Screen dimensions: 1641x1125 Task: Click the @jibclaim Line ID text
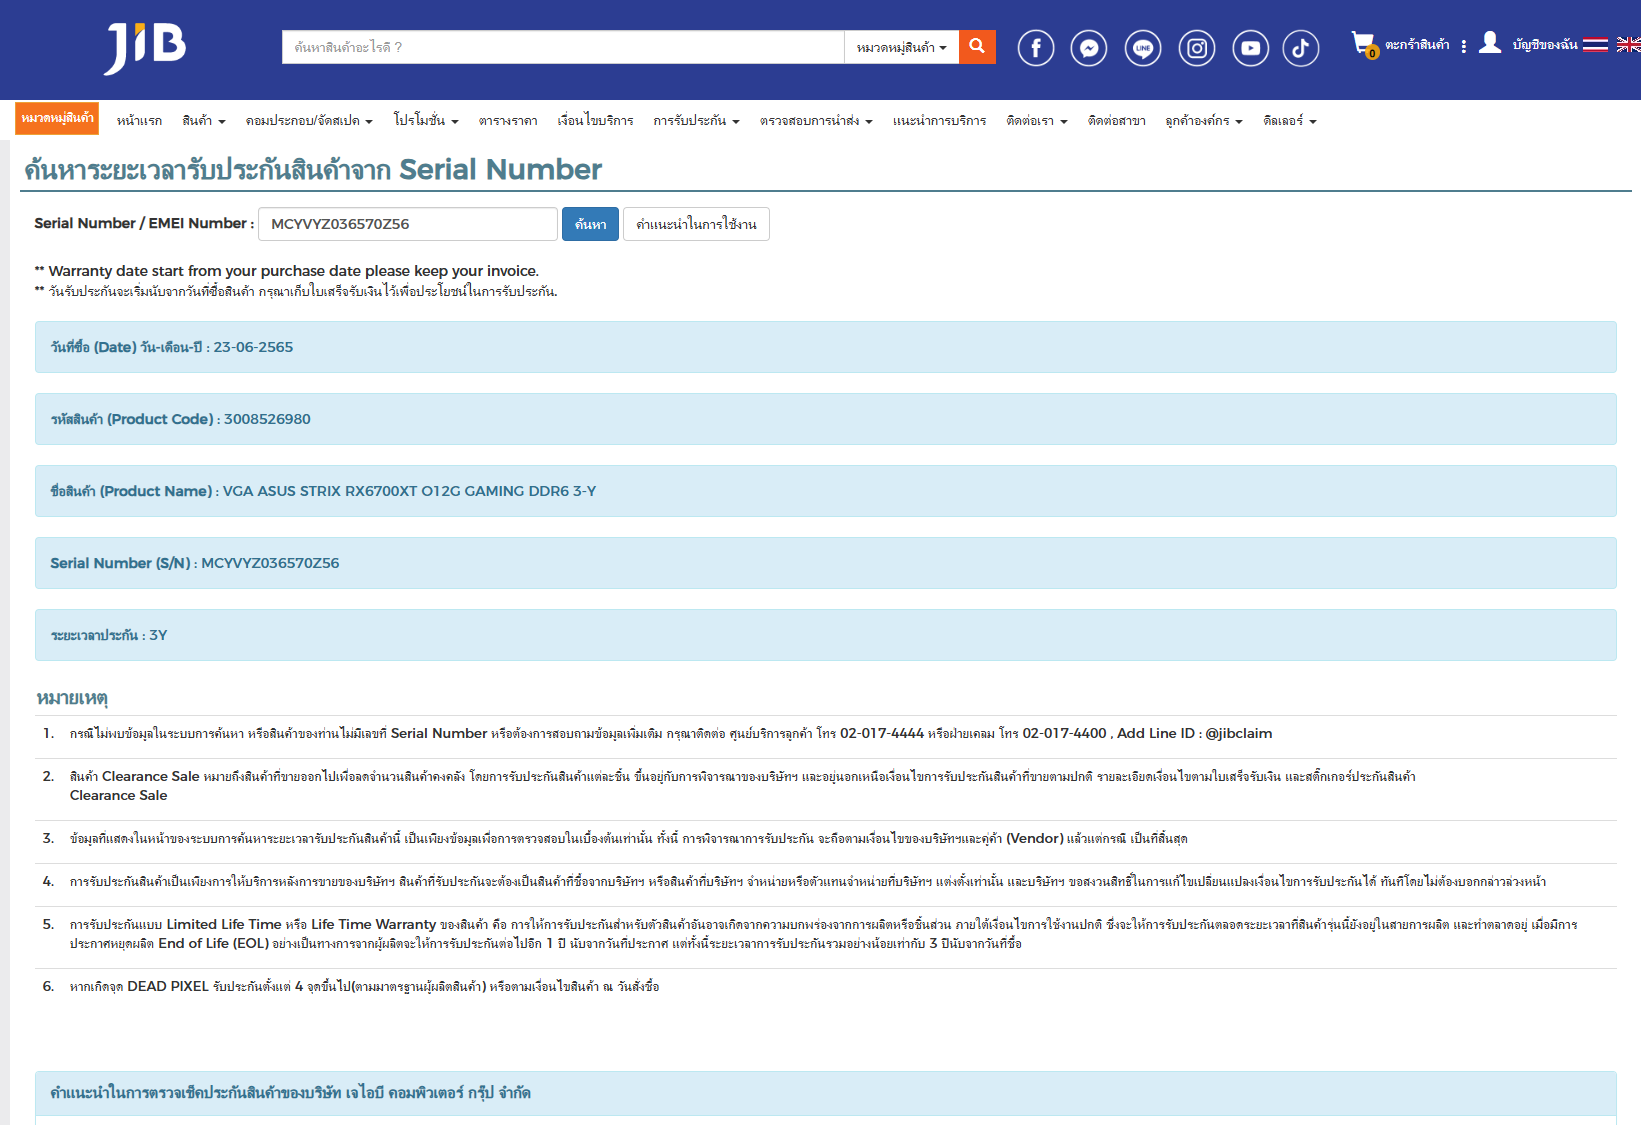tap(1238, 733)
